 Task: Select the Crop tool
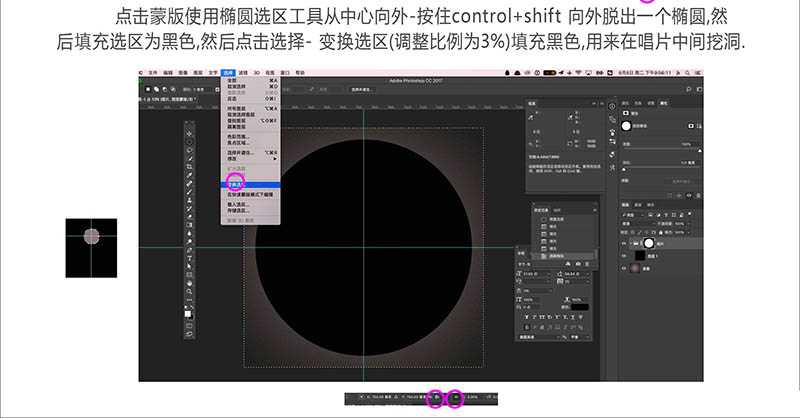(189, 166)
